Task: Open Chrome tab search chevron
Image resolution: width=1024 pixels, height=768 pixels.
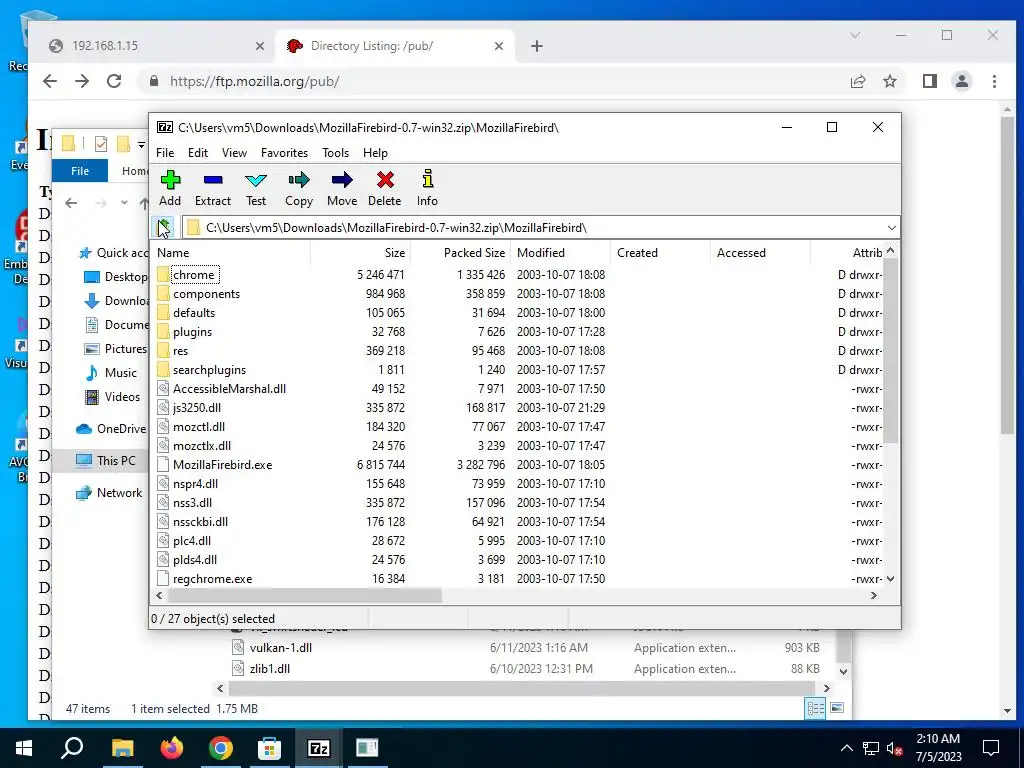Action: [x=854, y=35]
